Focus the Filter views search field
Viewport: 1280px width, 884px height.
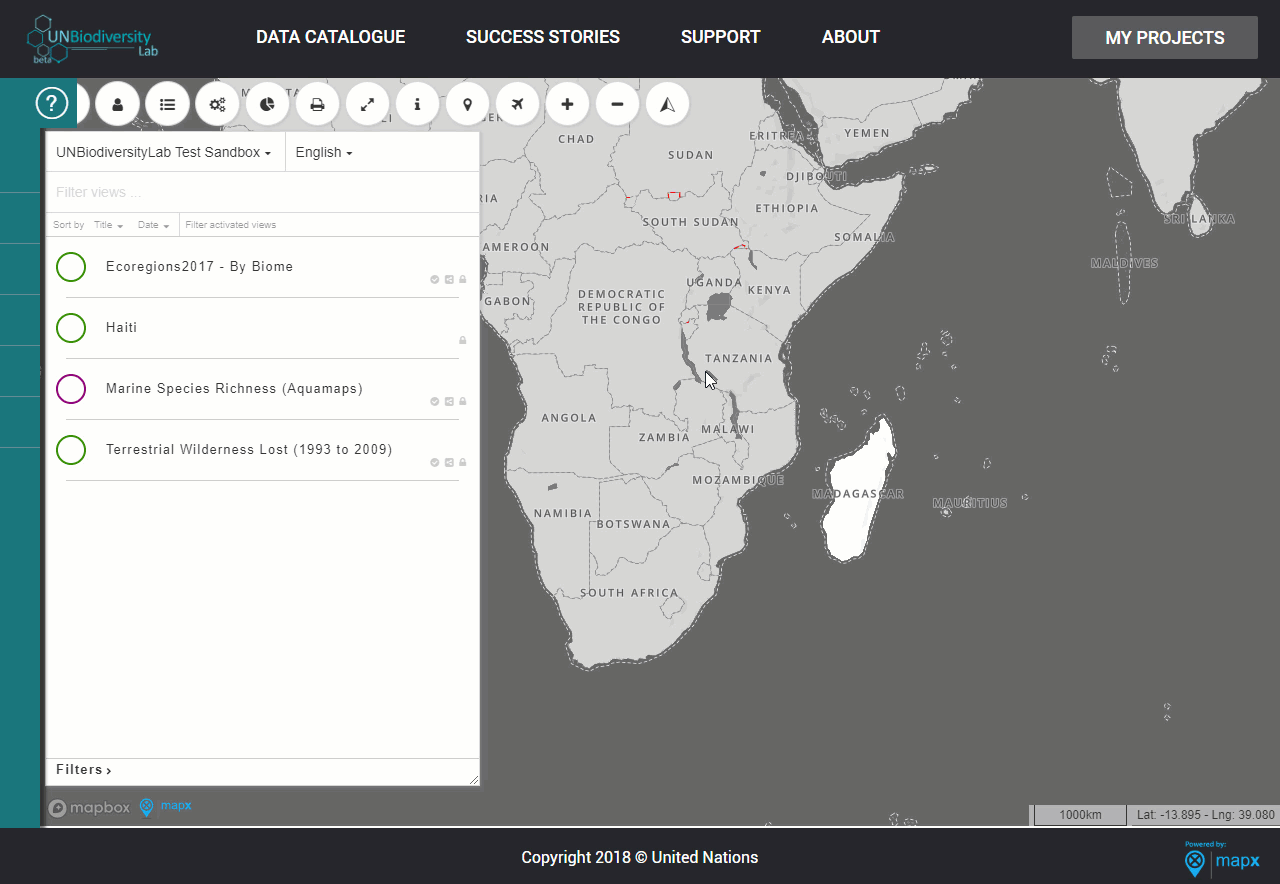262,192
